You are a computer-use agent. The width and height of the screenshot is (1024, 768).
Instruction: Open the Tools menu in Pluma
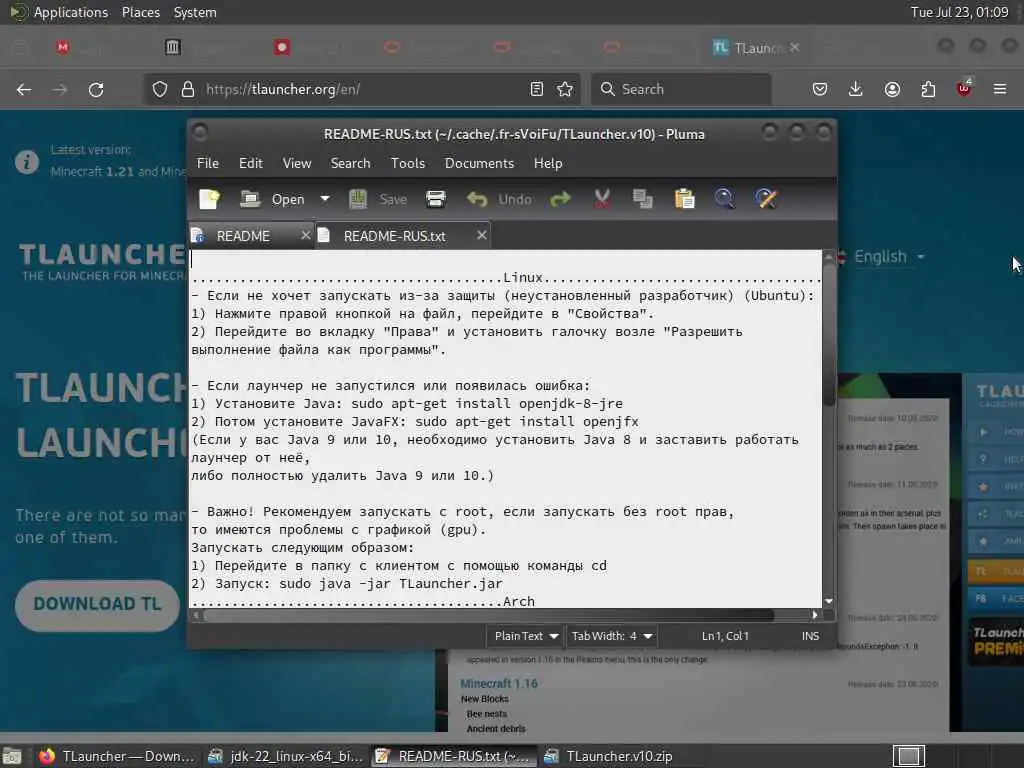[x=408, y=163]
